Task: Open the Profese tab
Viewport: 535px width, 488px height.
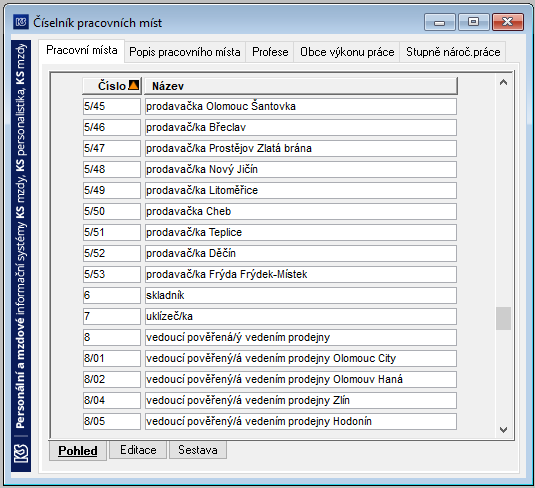Action: coord(270,52)
